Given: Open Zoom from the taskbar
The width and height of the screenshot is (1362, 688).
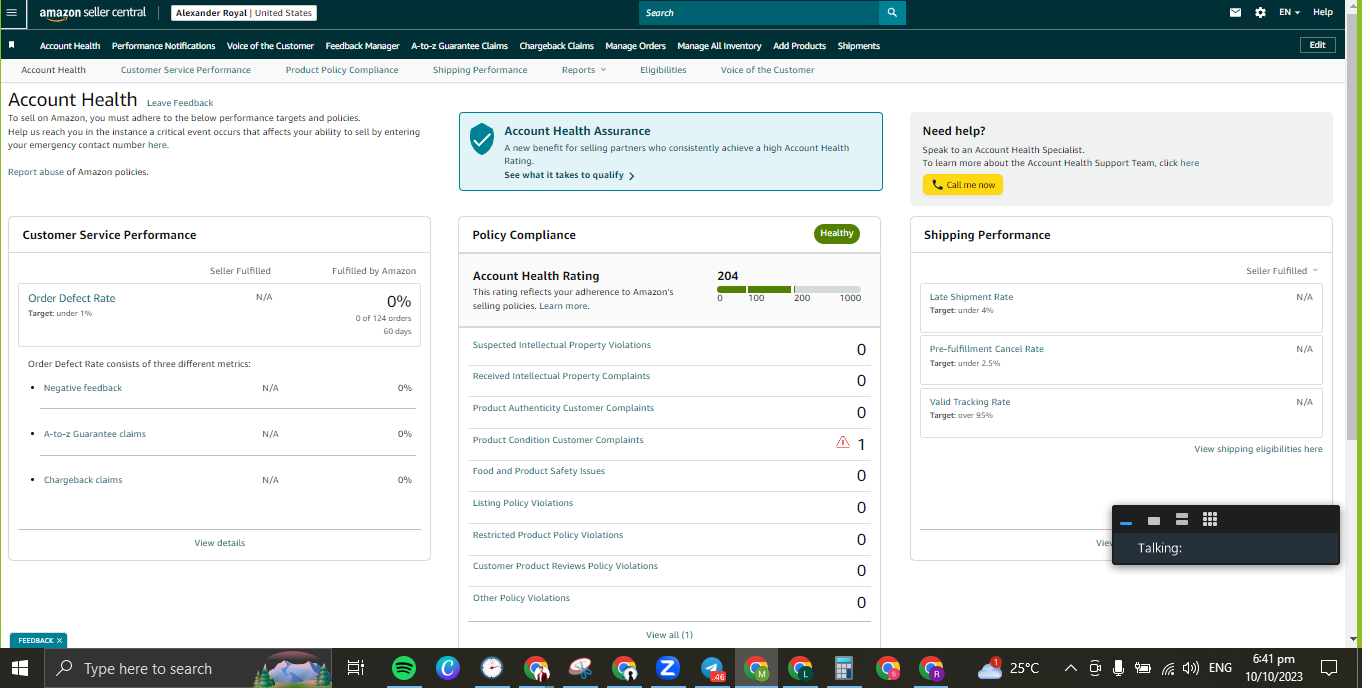Looking at the screenshot, I should pyautogui.click(x=668, y=668).
